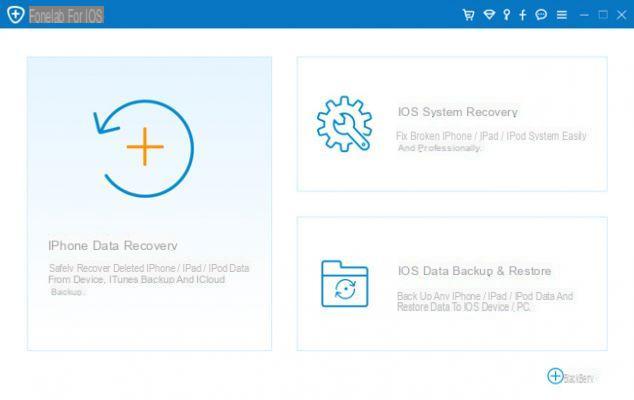Click the circular arrow recovery icon
Viewport: 634px width, 400px height.
click(144, 148)
